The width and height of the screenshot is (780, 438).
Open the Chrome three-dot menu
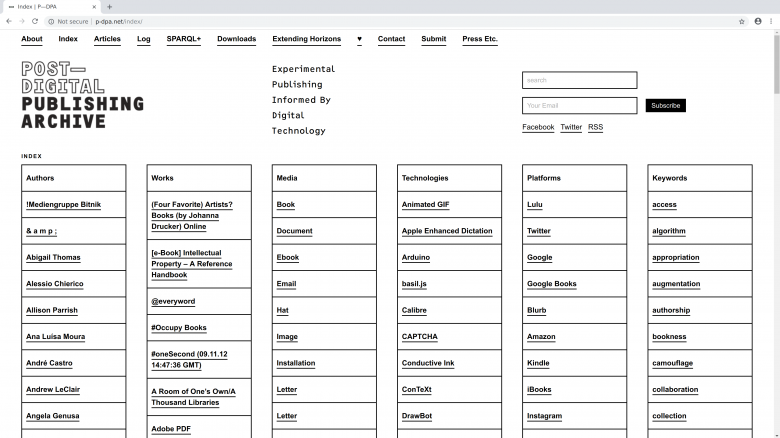(771, 20)
